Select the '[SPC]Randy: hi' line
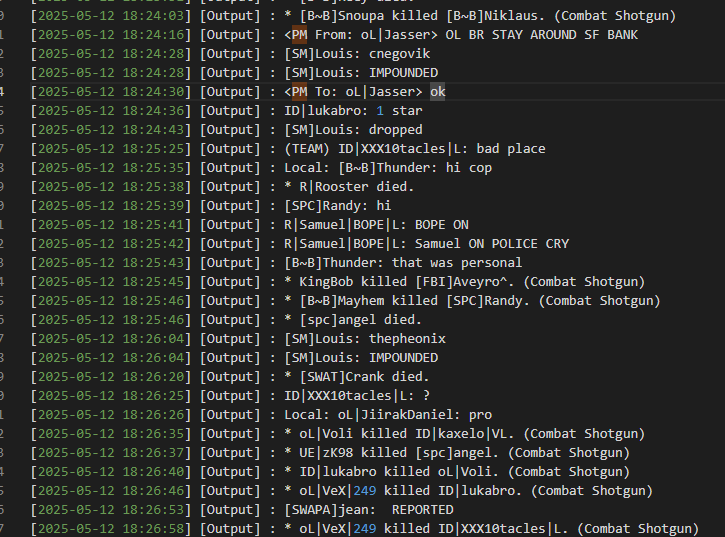Image resolution: width=725 pixels, height=537 pixels. pyautogui.click(x=211, y=205)
